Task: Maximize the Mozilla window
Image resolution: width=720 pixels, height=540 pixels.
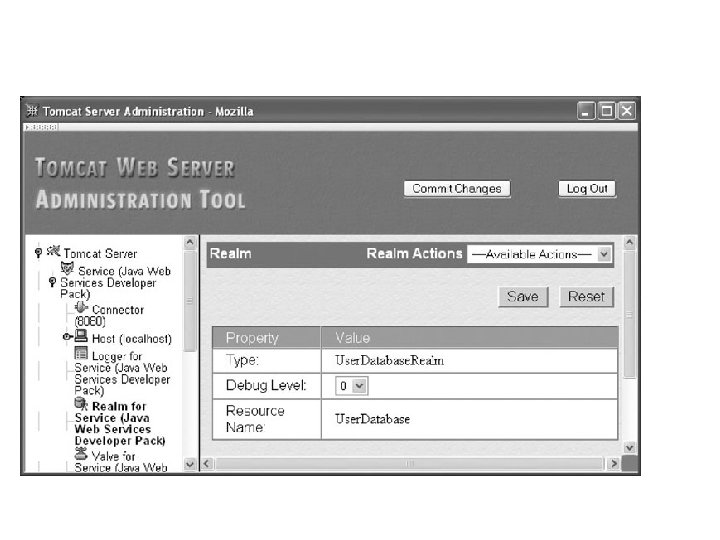Action: pos(607,111)
